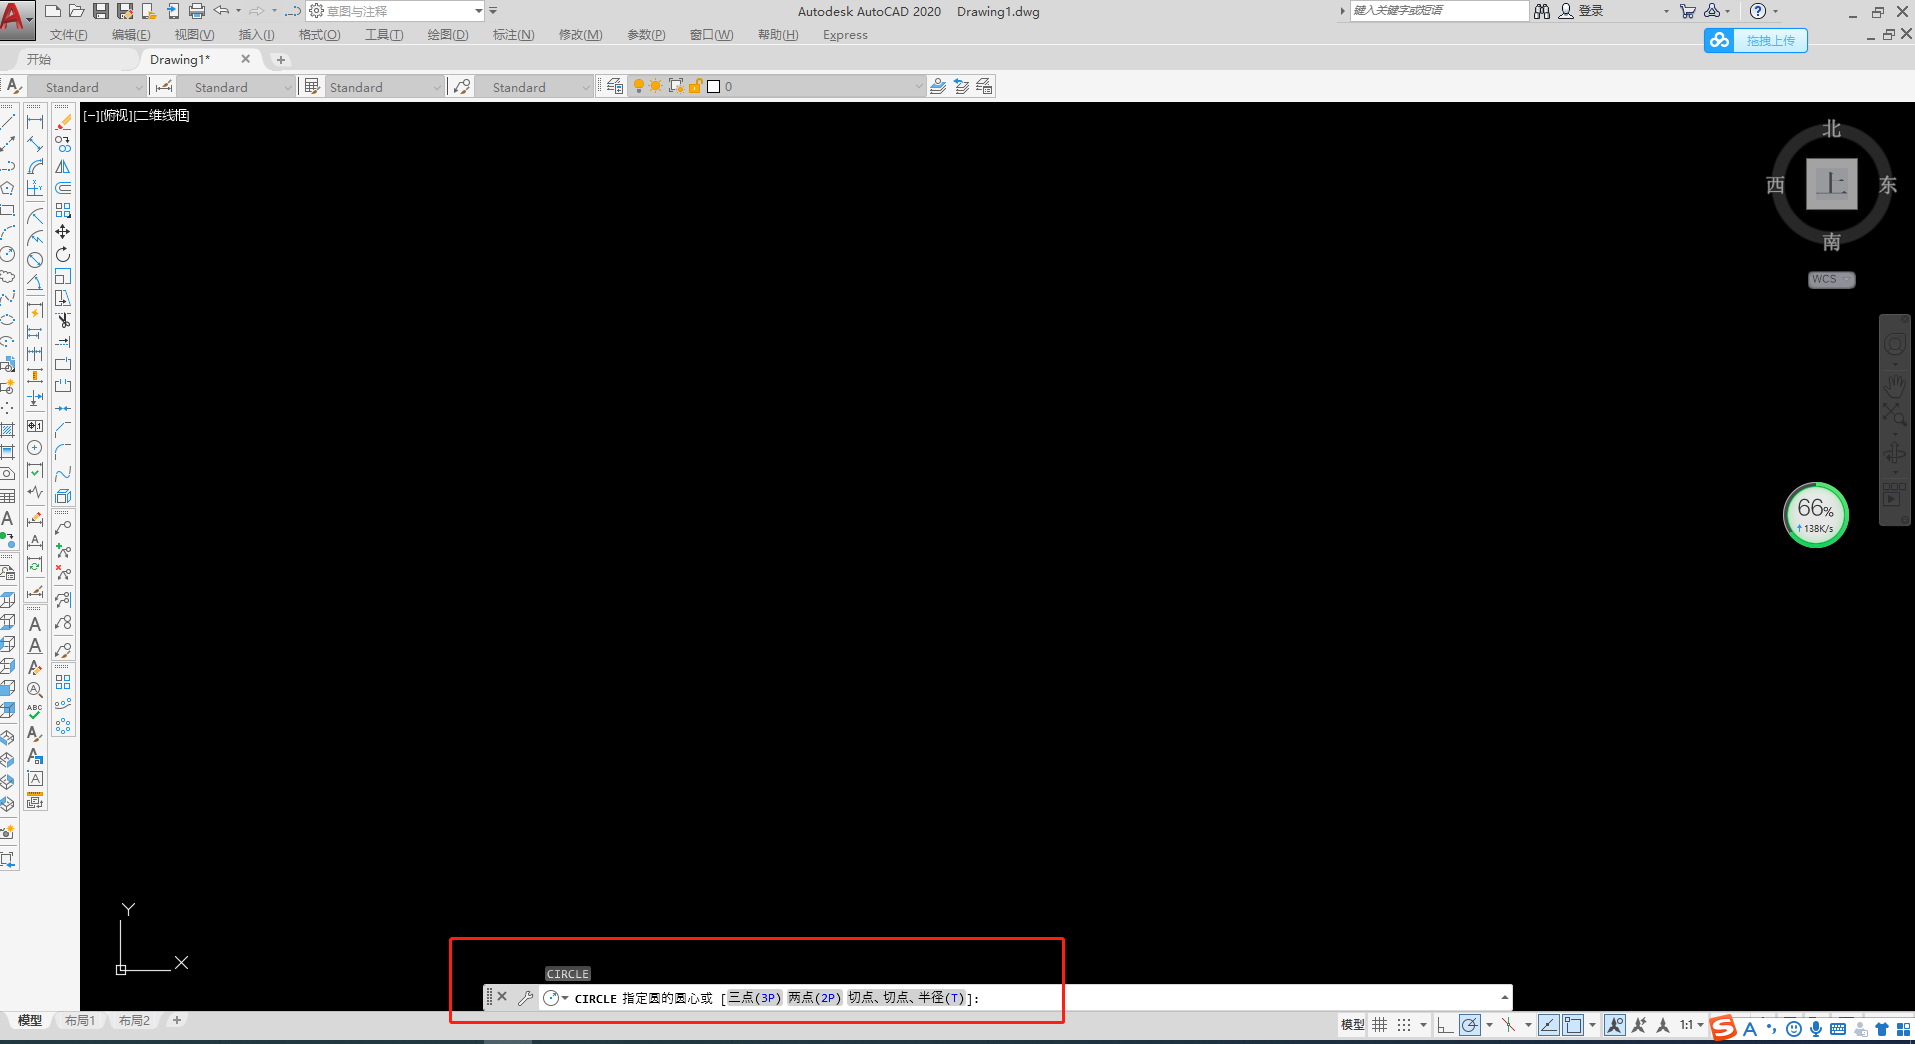Select the Erase tool
1915x1044 pixels.
tap(63, 122)
